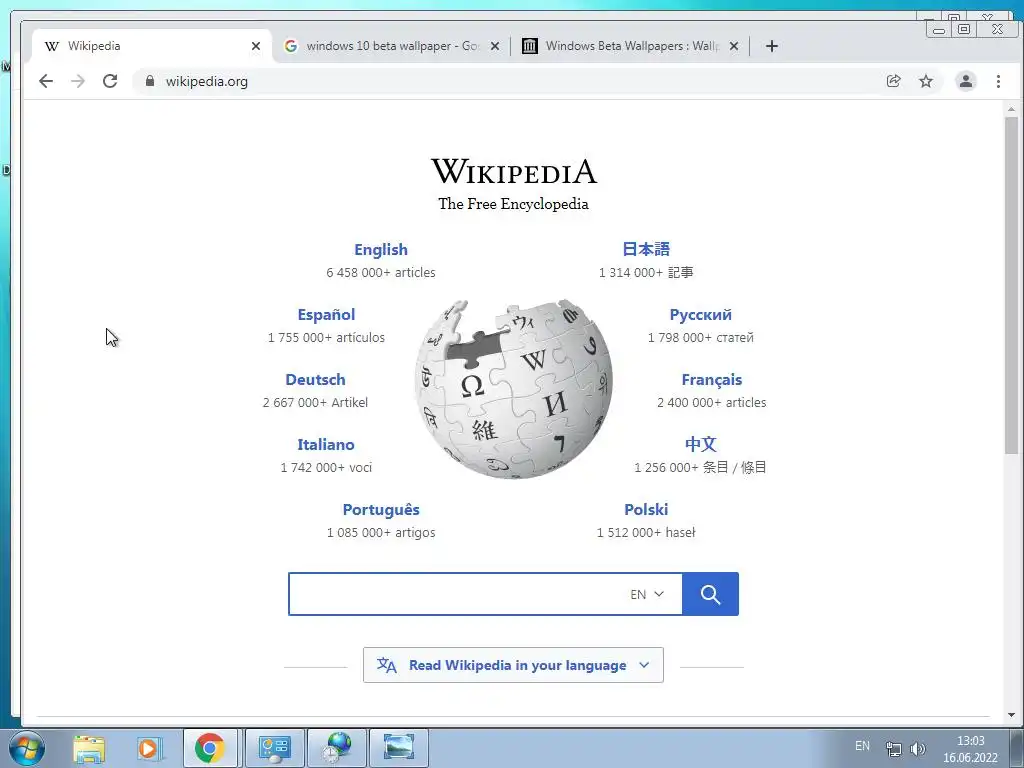Viewport: 1024px width, 768px height.
Task: Go back to the previous page
Action: 46,81
